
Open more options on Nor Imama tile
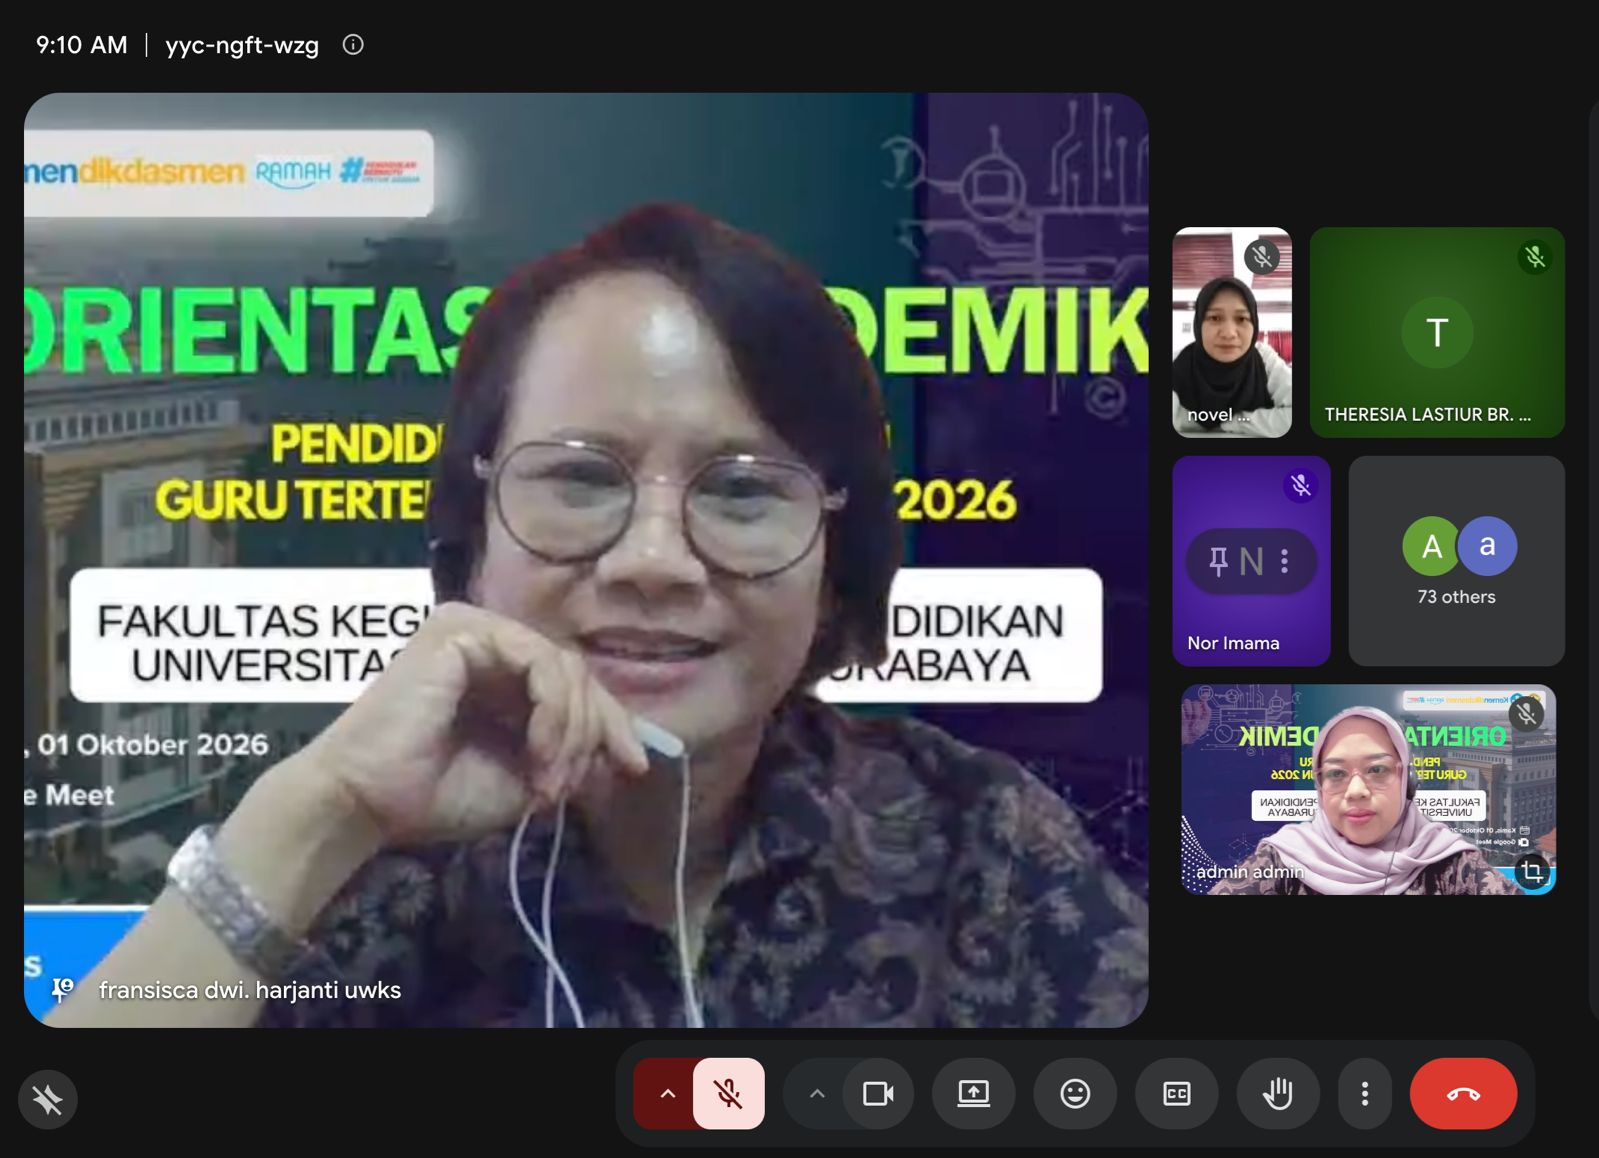[x=1285, y=561]
